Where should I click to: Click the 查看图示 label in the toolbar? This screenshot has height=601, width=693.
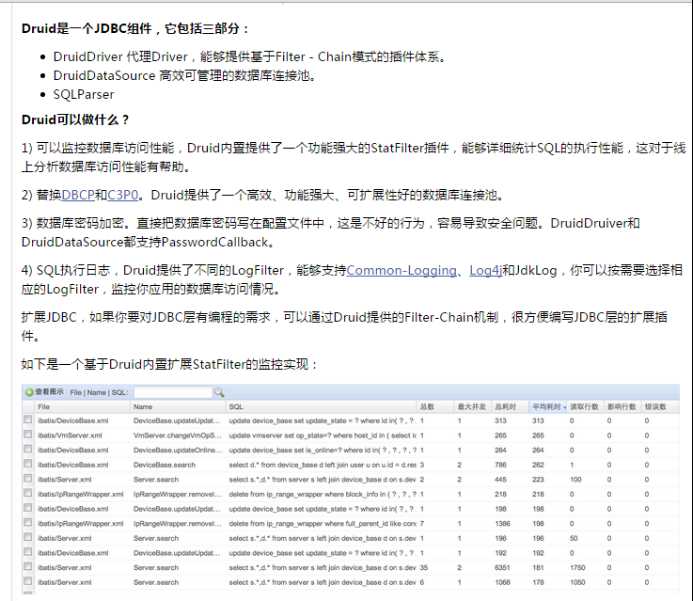(x=50, y=392)
